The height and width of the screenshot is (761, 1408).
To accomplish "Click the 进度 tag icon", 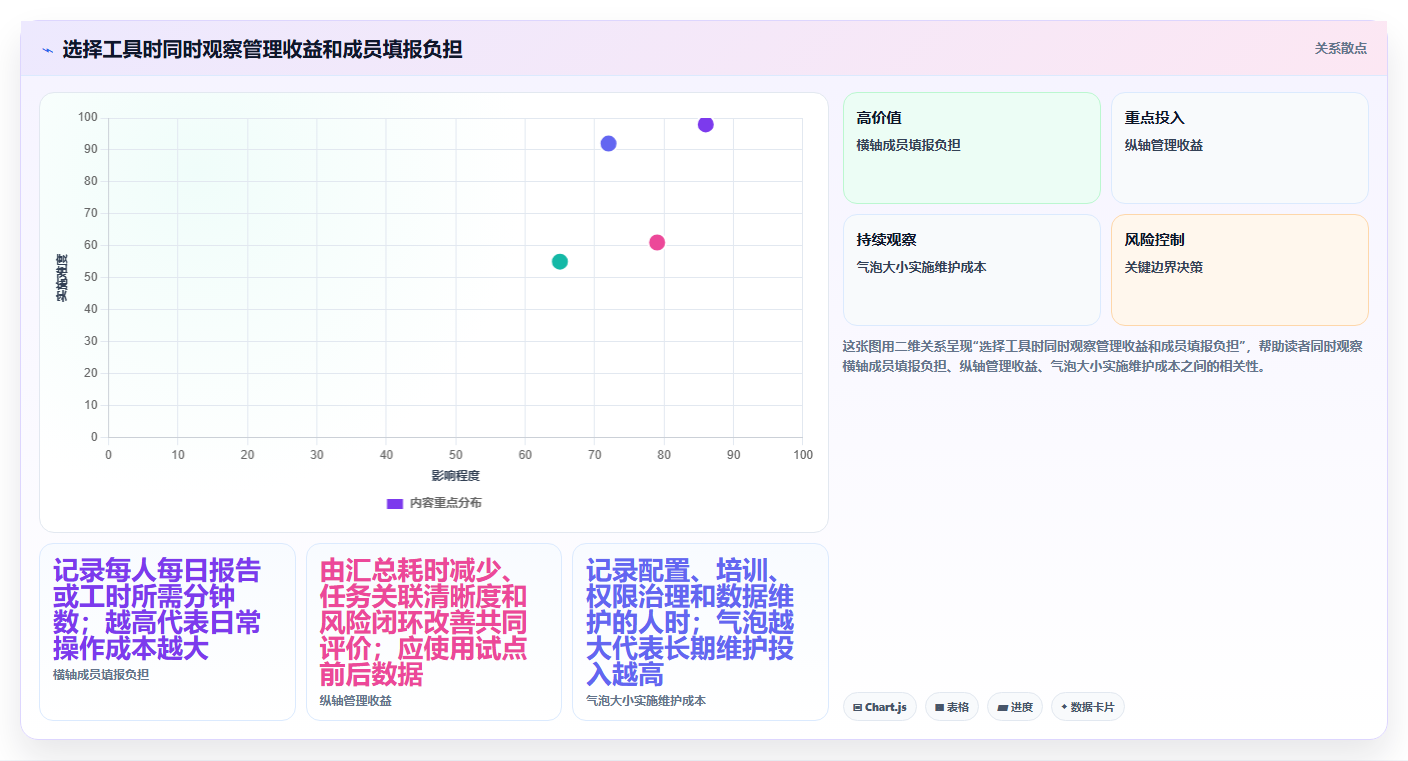I will (1002, 707).
